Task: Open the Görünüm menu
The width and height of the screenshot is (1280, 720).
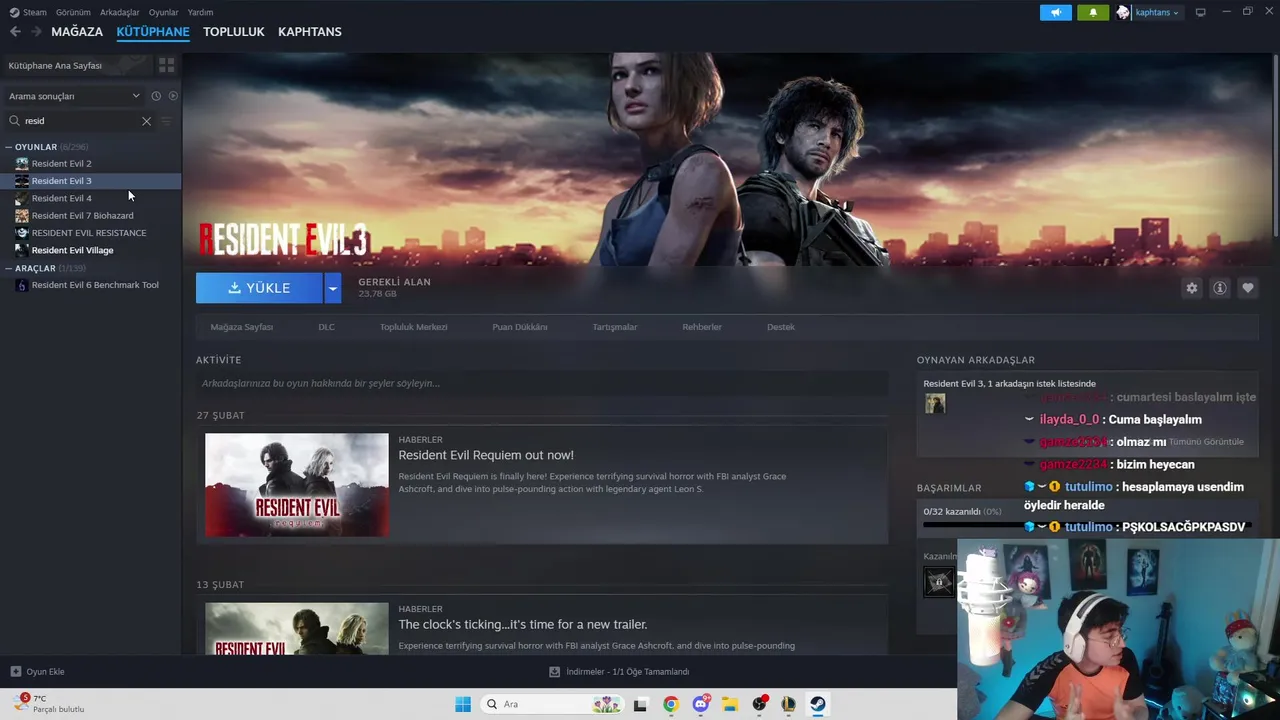Action: 73,12
